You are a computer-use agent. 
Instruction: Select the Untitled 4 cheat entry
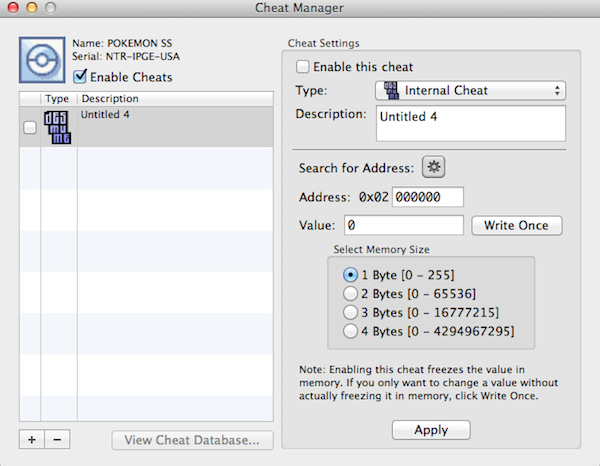174,127
